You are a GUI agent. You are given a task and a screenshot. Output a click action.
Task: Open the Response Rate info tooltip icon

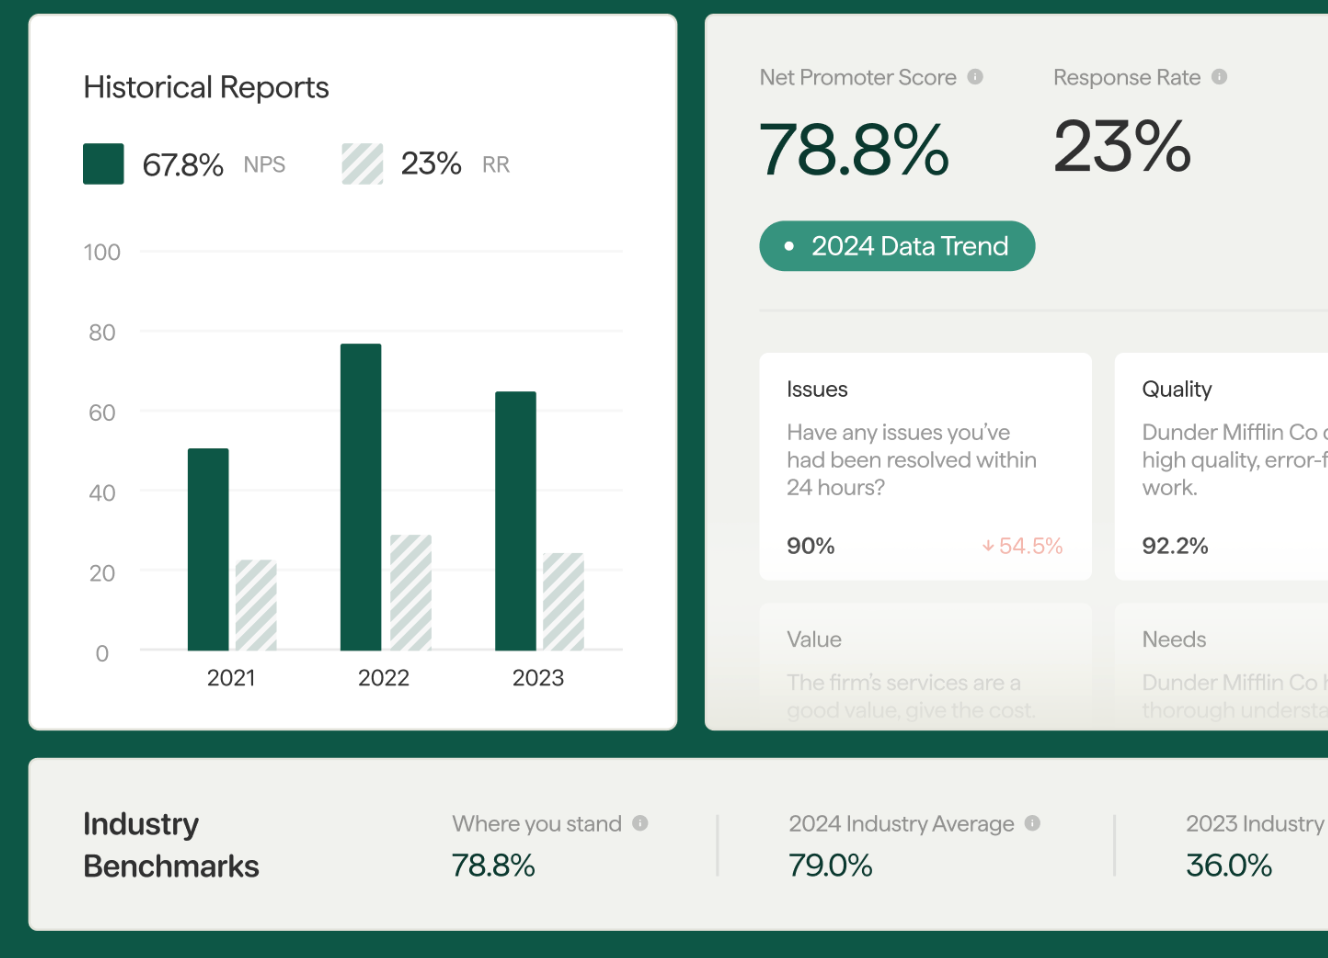pyautogui.click(x=1219, y=76)
